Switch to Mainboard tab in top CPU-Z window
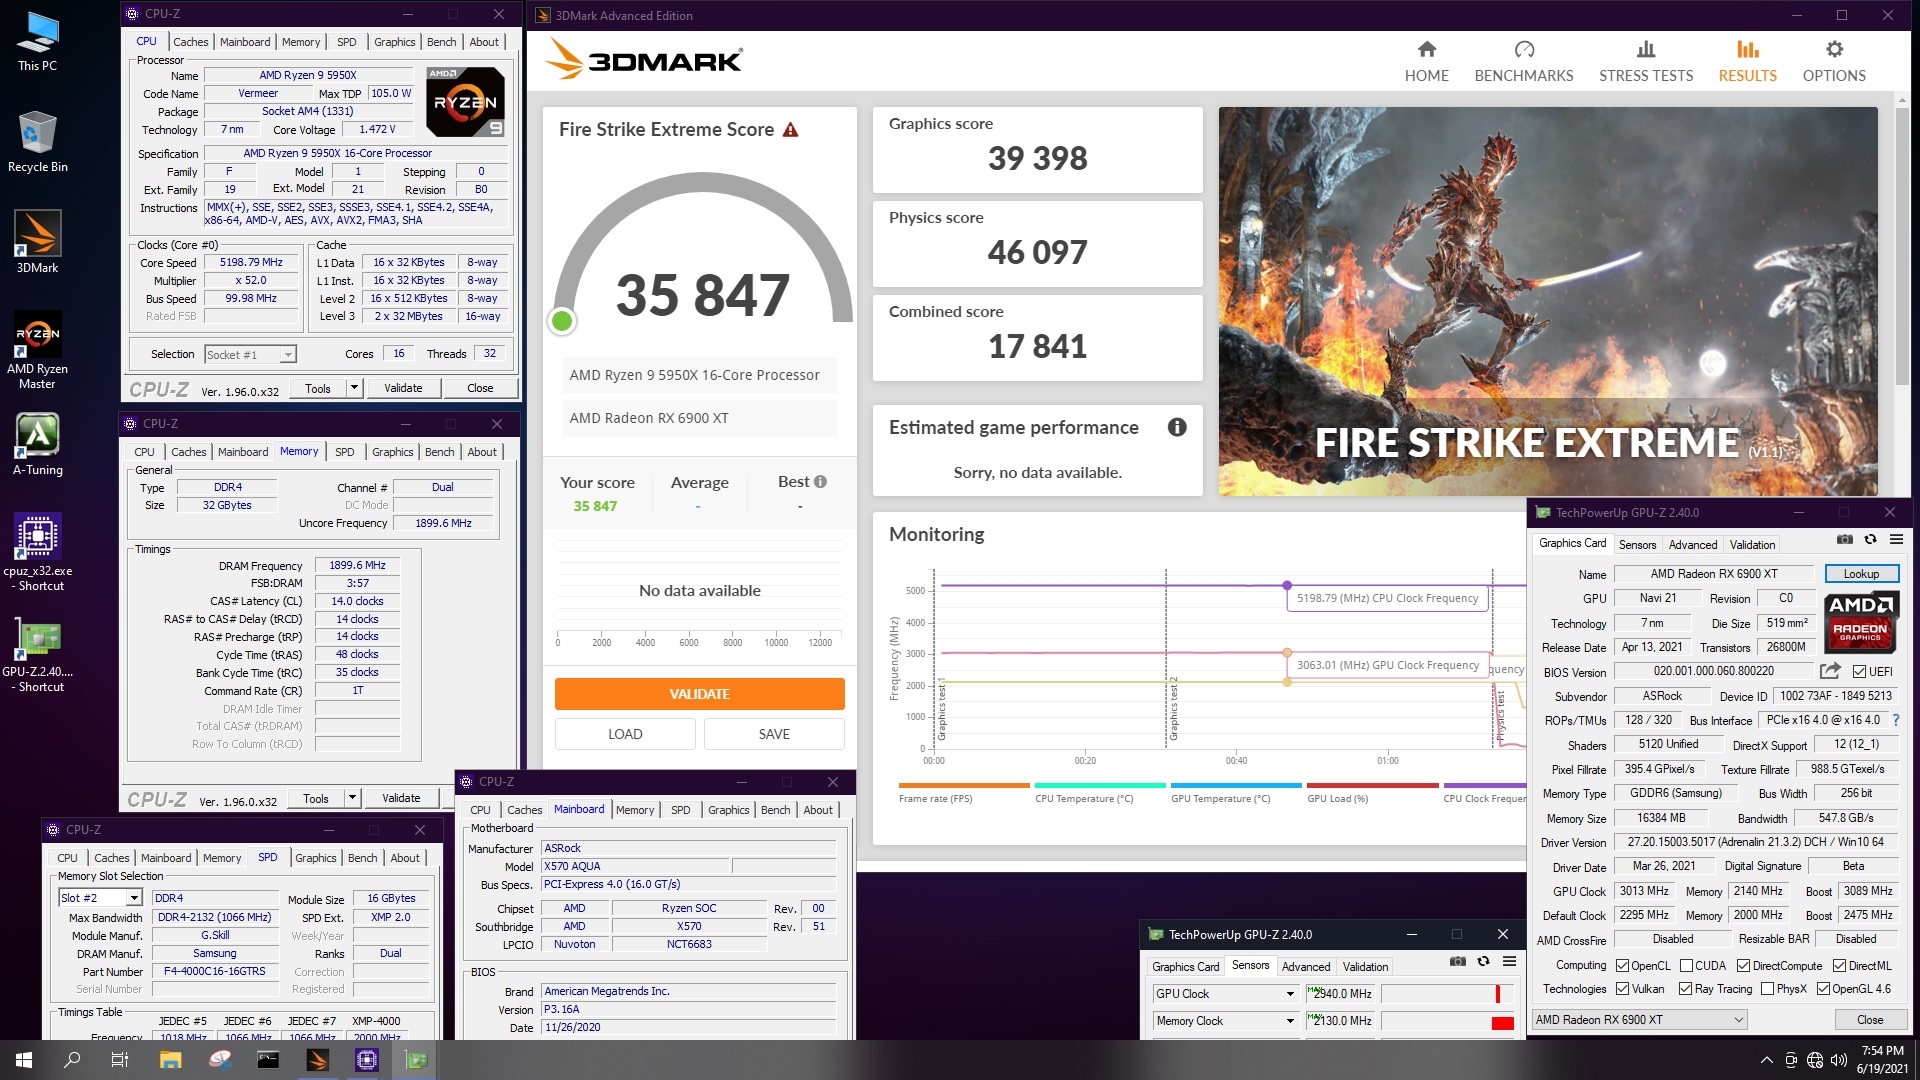Screen dimensions: 1920x1080 click(x=245, y=42)
